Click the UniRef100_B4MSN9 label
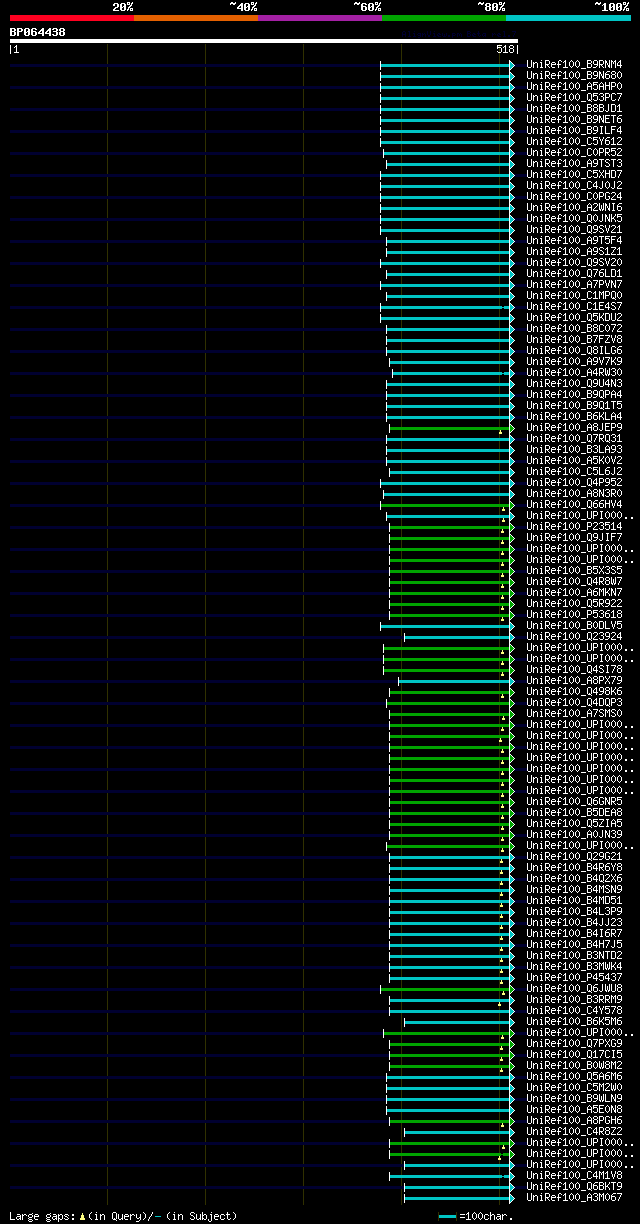This screenshot has width=640, height=1224. (x=574, y=889)
